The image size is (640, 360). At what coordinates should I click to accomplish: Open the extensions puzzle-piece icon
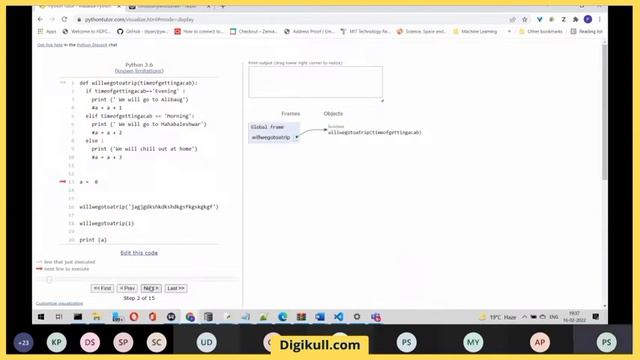(x=576, y=19)
